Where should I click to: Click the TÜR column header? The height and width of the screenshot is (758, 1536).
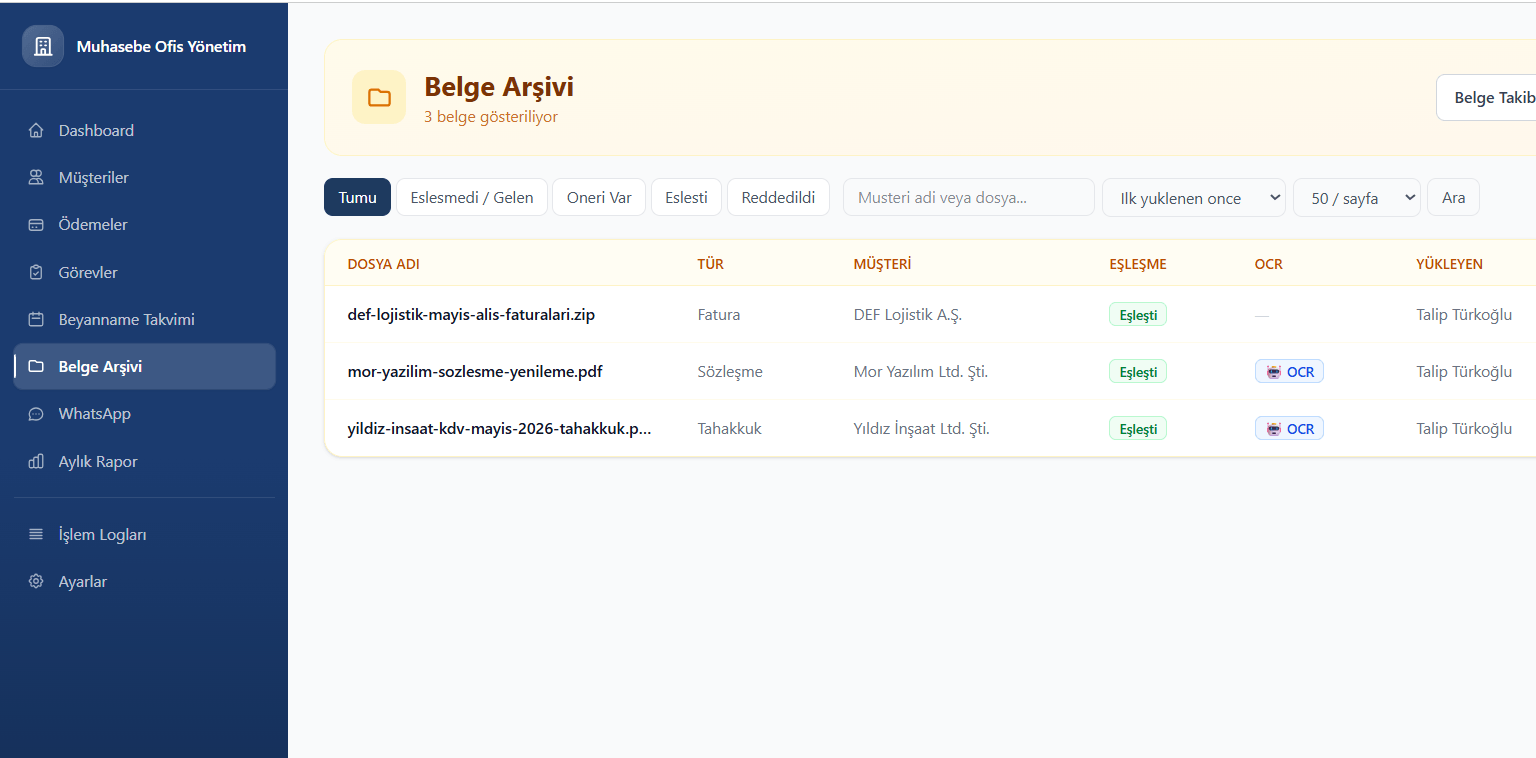click(710, 264)
